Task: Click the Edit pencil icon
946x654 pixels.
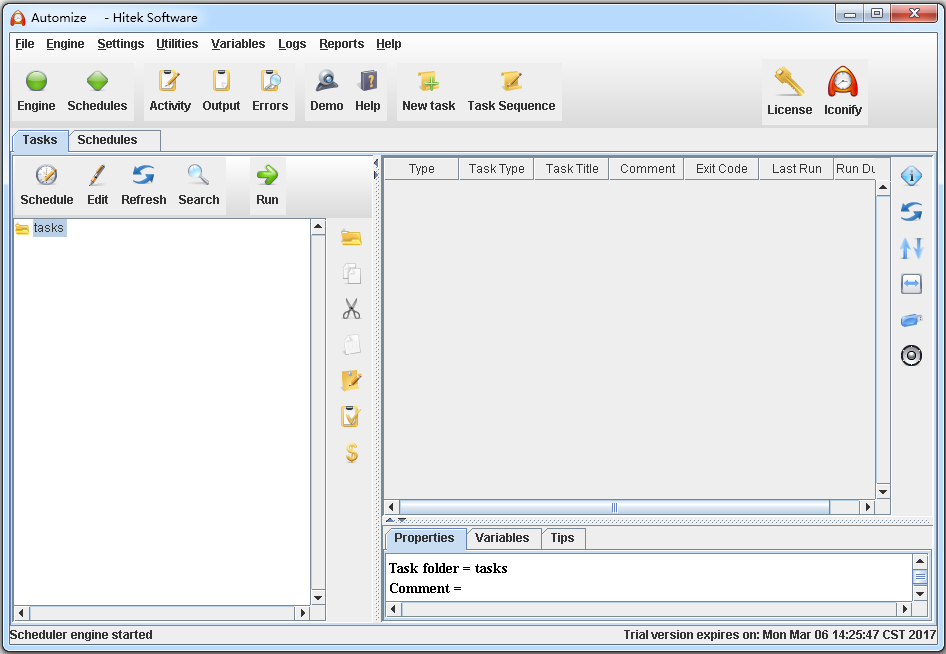Action: [97, 175]
